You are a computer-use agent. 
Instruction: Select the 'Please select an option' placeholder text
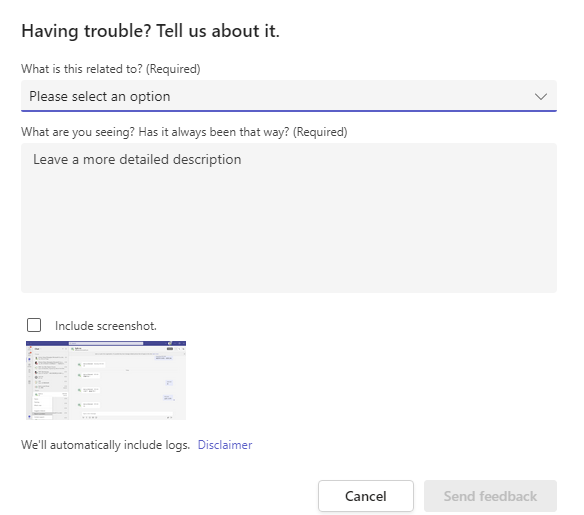(100, 96)
